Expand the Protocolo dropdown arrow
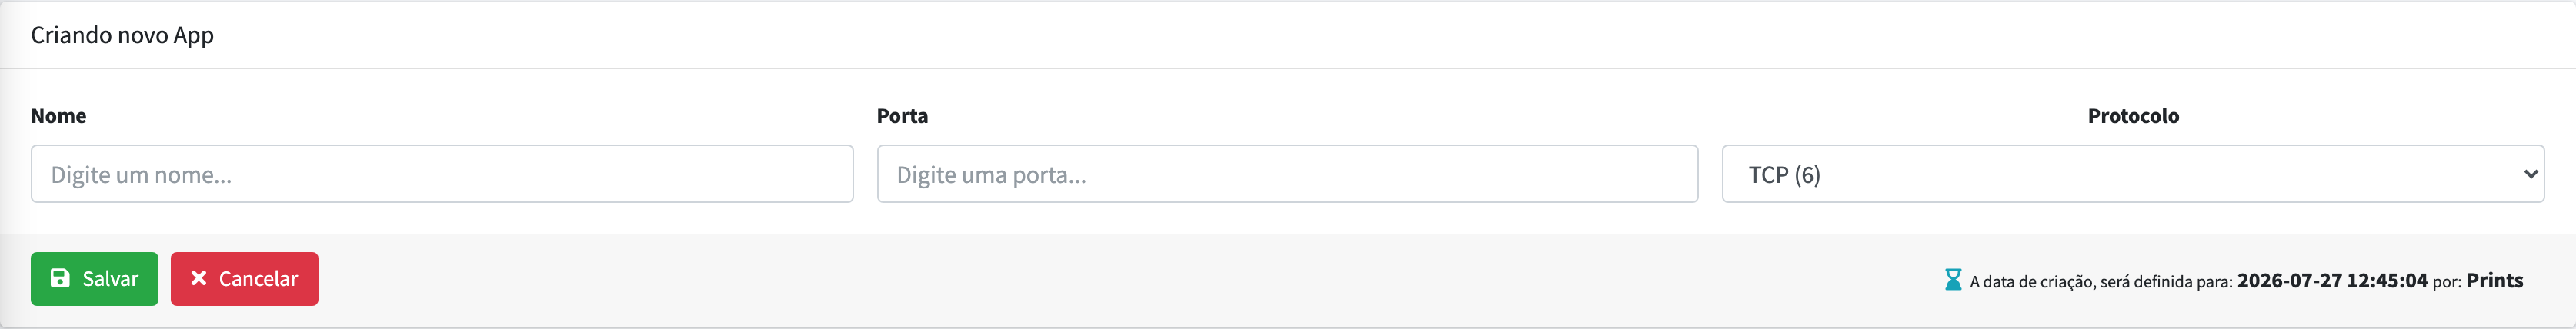2576x329 pixels. 2530,174
